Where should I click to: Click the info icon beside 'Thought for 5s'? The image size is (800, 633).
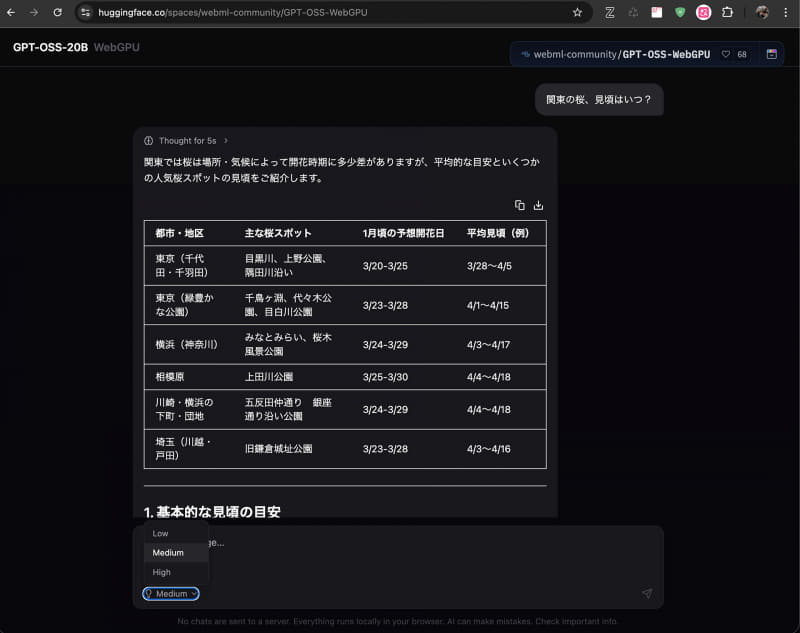point(148,141)
